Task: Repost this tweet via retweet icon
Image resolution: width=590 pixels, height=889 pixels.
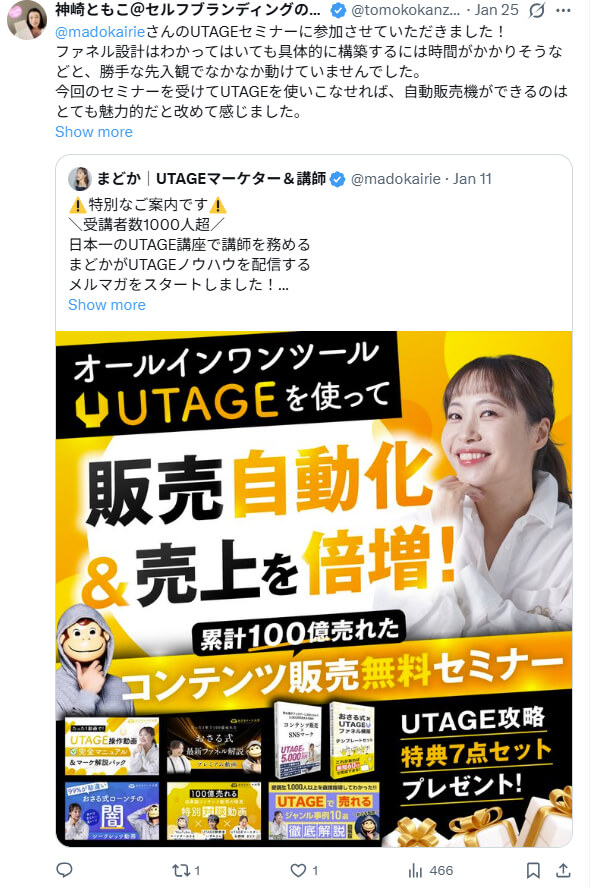Action: (186, 870)
